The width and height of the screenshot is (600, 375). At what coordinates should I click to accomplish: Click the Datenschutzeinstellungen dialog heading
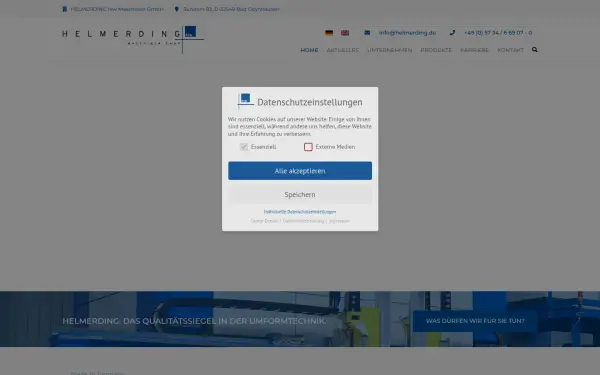click(310, 102)
